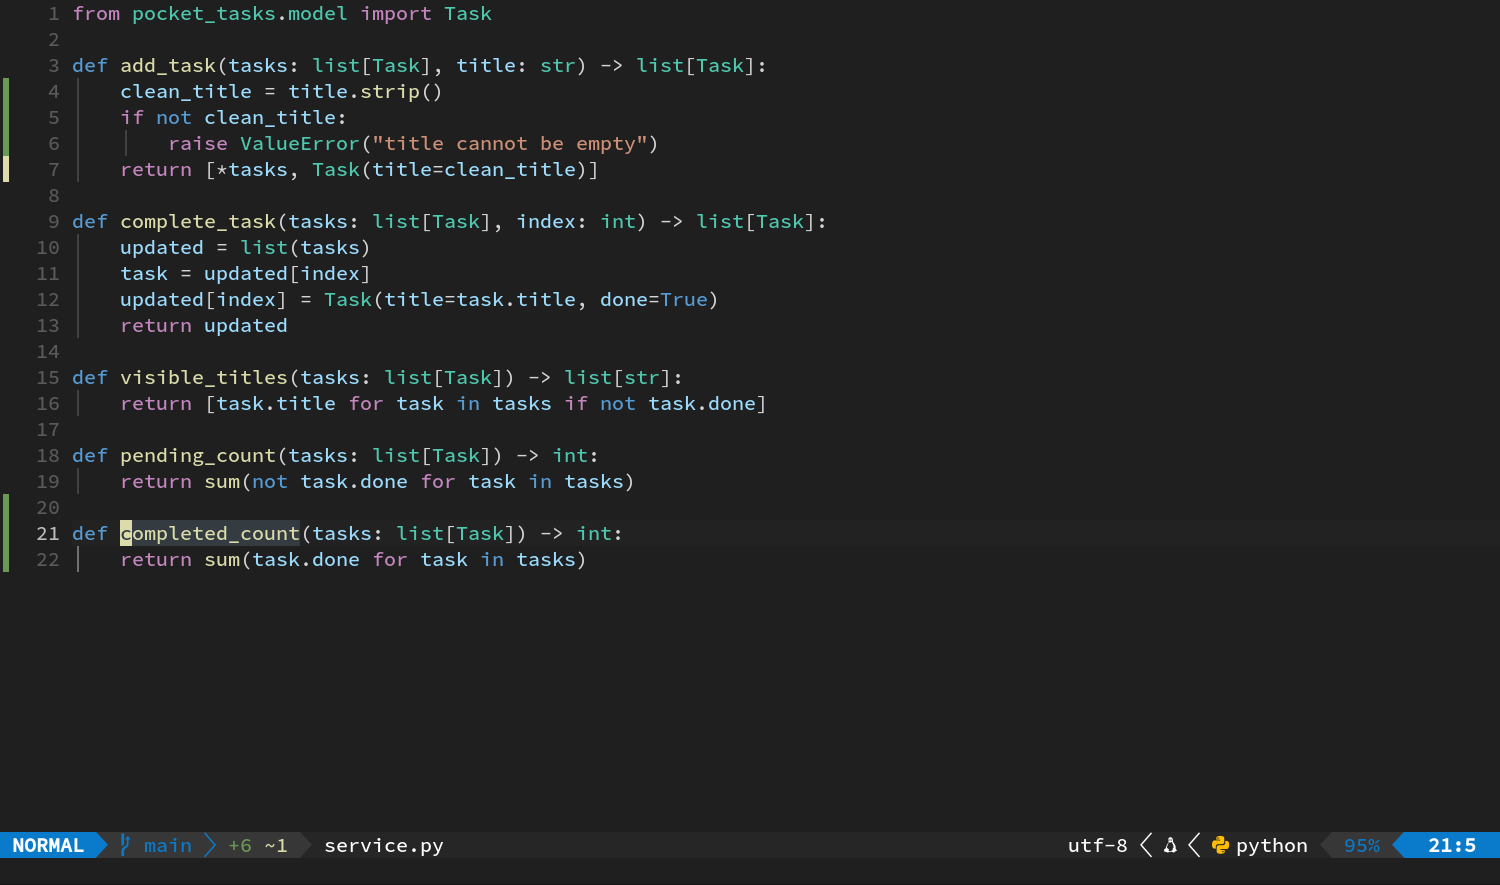Click the green git sign beside line 4
This screenshot has width=1500, height=885.
6,92
